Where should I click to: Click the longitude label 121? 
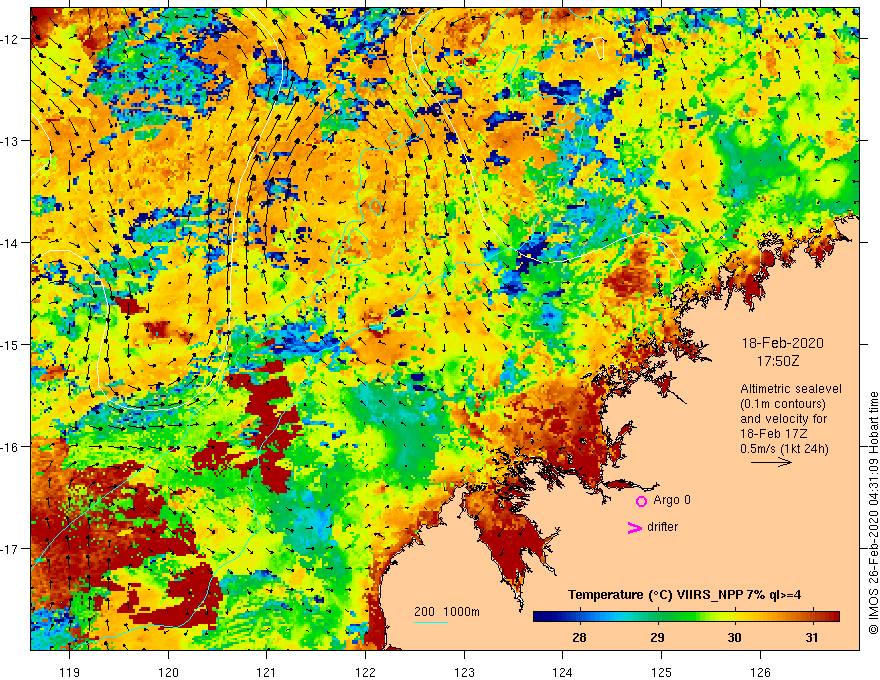coord(266,672)
